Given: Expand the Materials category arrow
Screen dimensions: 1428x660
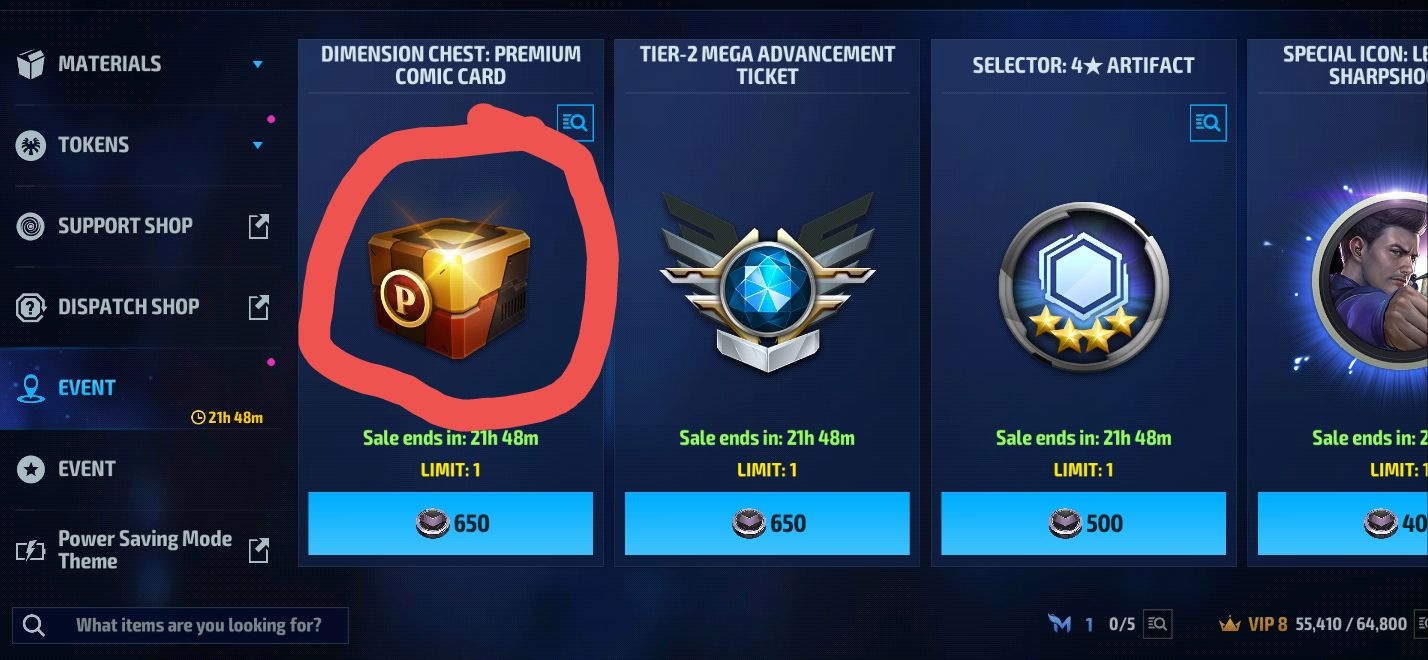Looking at the screenshot, I should pyautogui.click(x=258, y=64).
